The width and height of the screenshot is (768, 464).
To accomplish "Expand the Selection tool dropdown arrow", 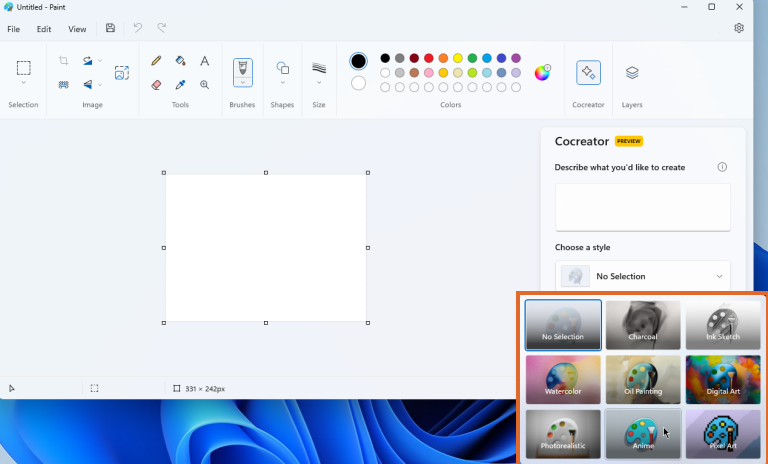I will click(24, 83).
